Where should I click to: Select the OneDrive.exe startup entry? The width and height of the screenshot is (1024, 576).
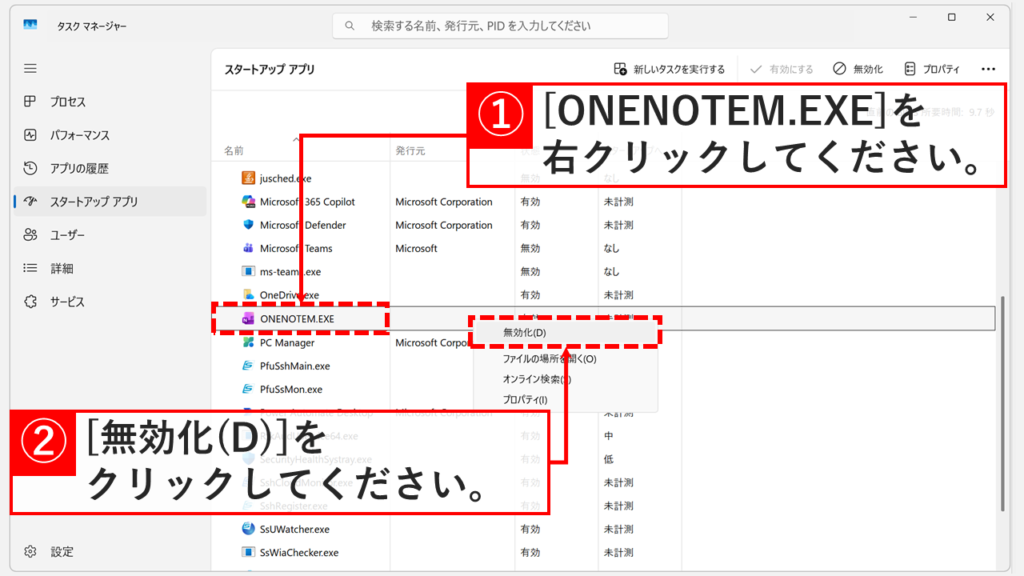(290, 293)
